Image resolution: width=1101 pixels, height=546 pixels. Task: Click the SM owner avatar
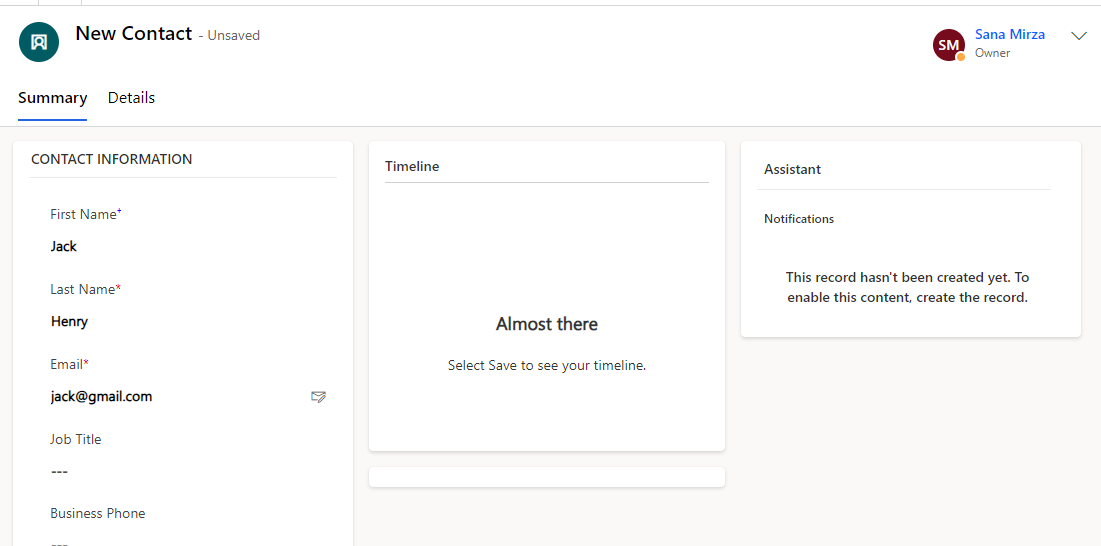click(x=948, y=44)
